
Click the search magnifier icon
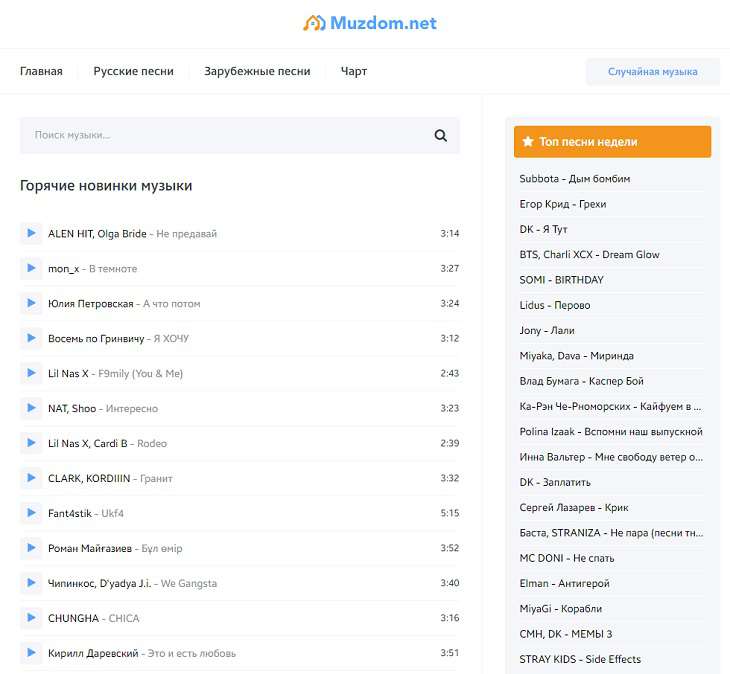click(x=440, y=136)
